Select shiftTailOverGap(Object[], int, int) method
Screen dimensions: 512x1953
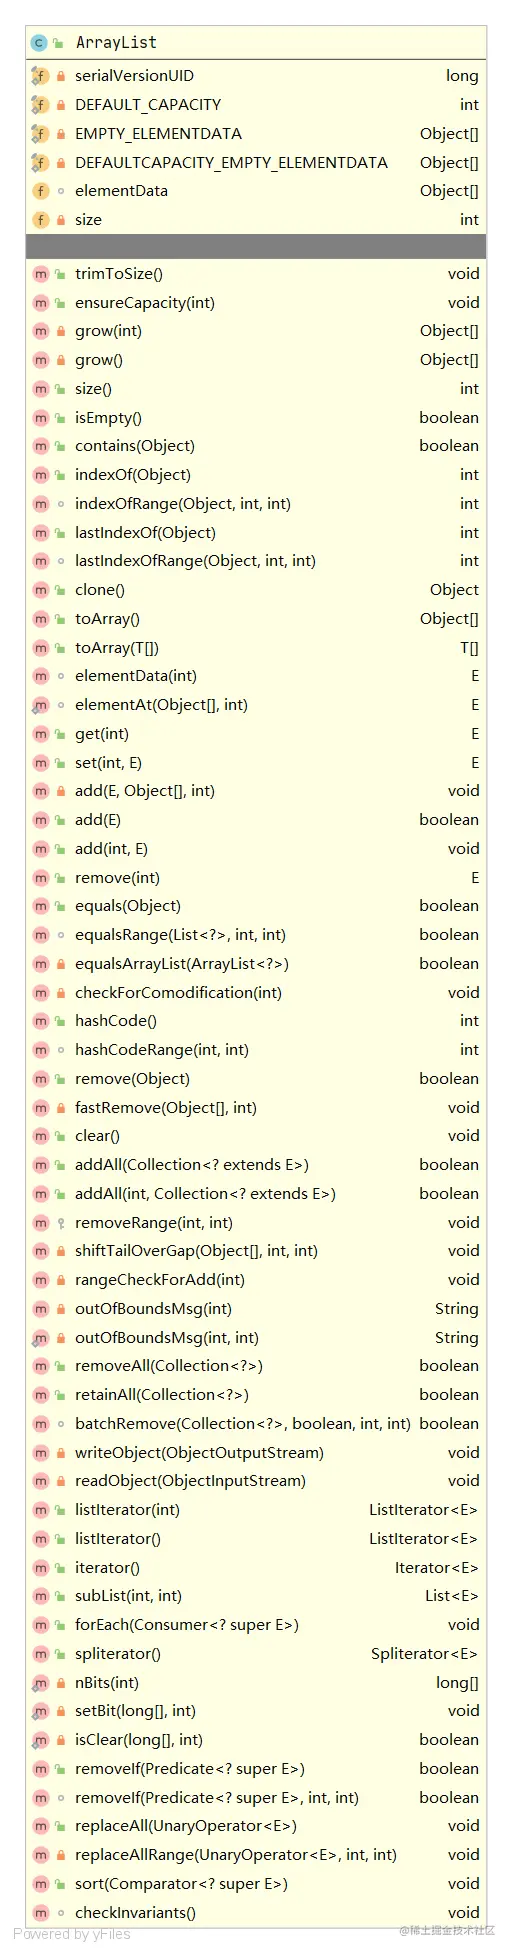(196, 1251)
